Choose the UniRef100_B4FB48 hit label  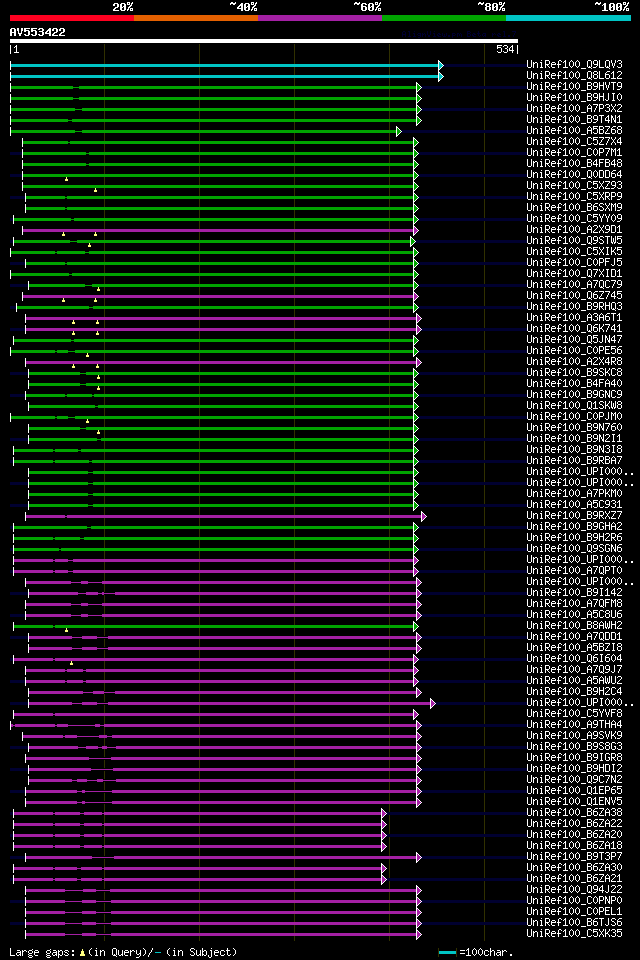pos(574,163)
